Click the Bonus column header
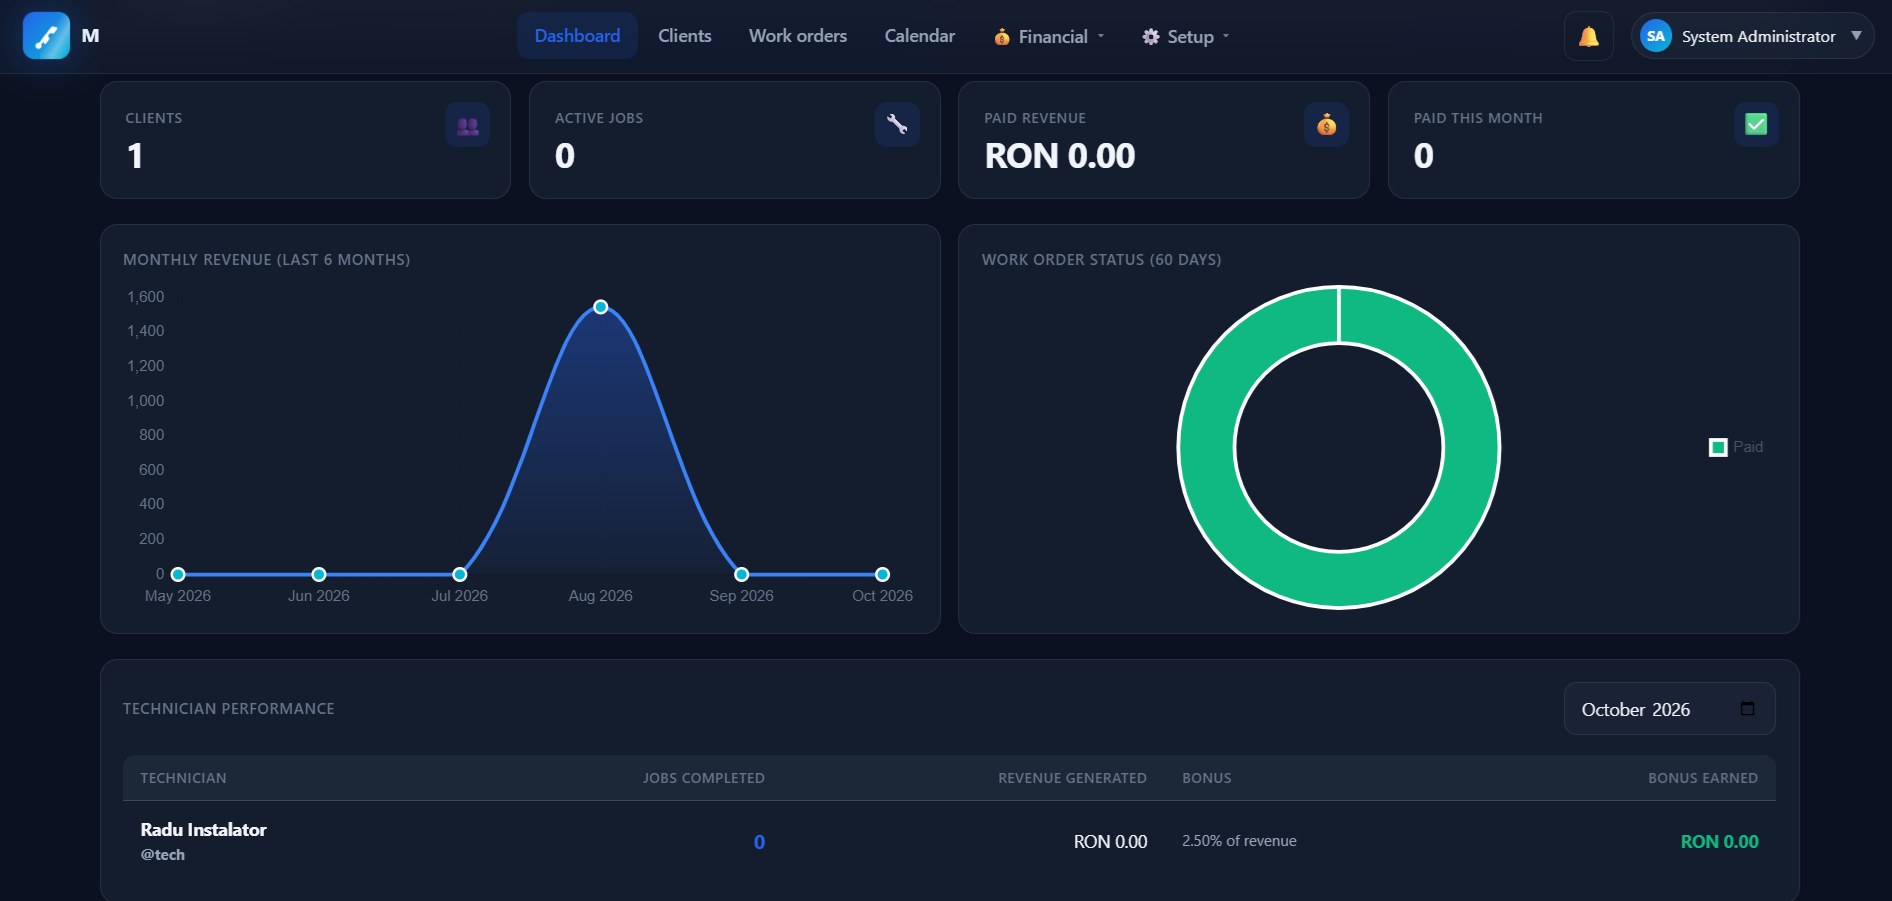 (x=1207, y=778)
